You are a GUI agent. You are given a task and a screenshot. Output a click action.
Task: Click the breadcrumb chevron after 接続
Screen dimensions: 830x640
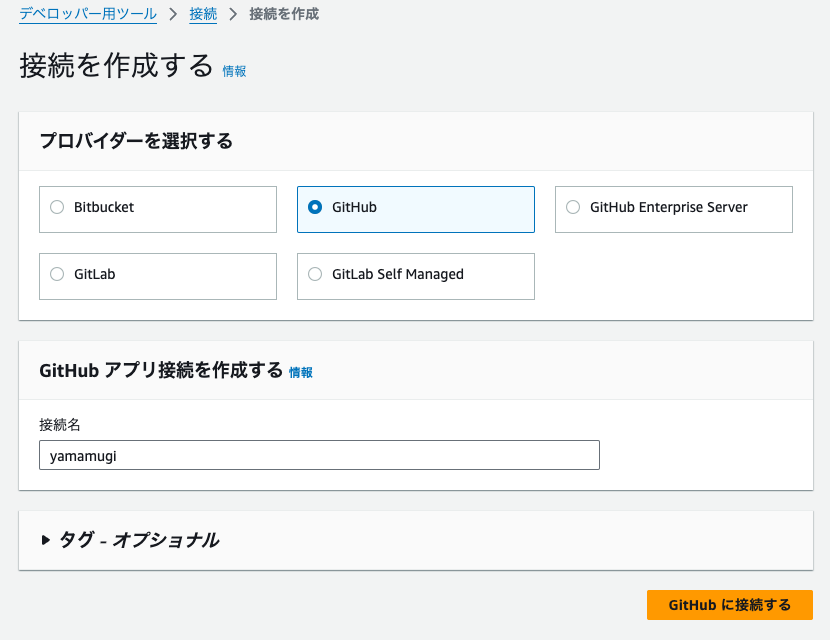tap(233, 14)
